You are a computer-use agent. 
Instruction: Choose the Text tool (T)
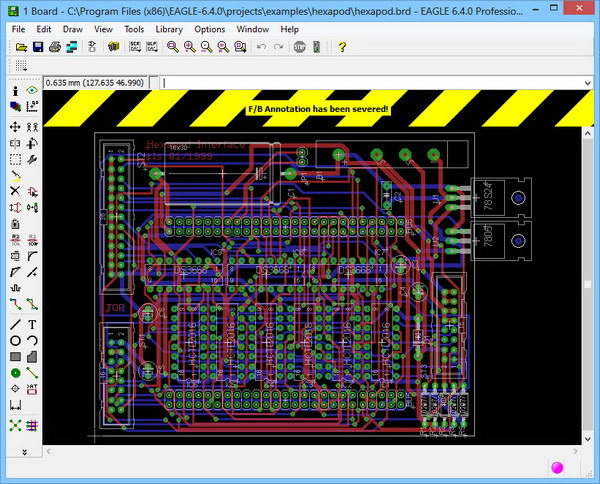(32, 324)
